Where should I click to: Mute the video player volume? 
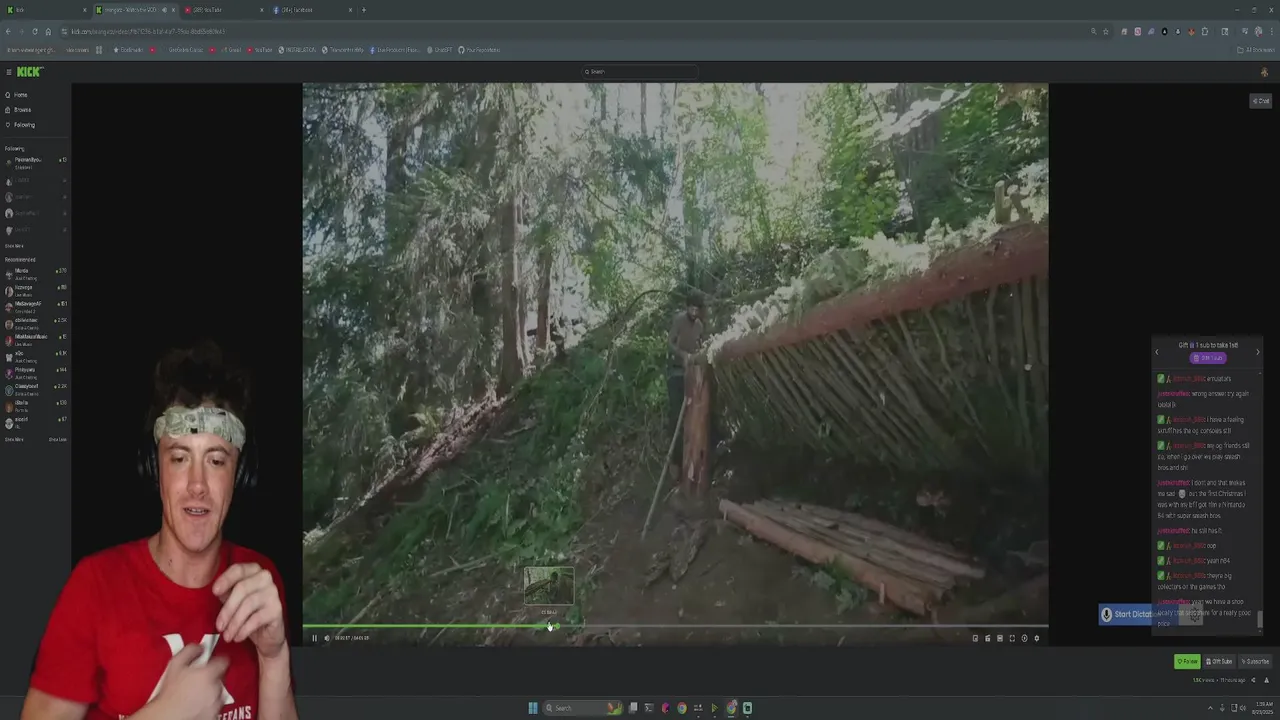pyautogui.click(x=327, y=638)
